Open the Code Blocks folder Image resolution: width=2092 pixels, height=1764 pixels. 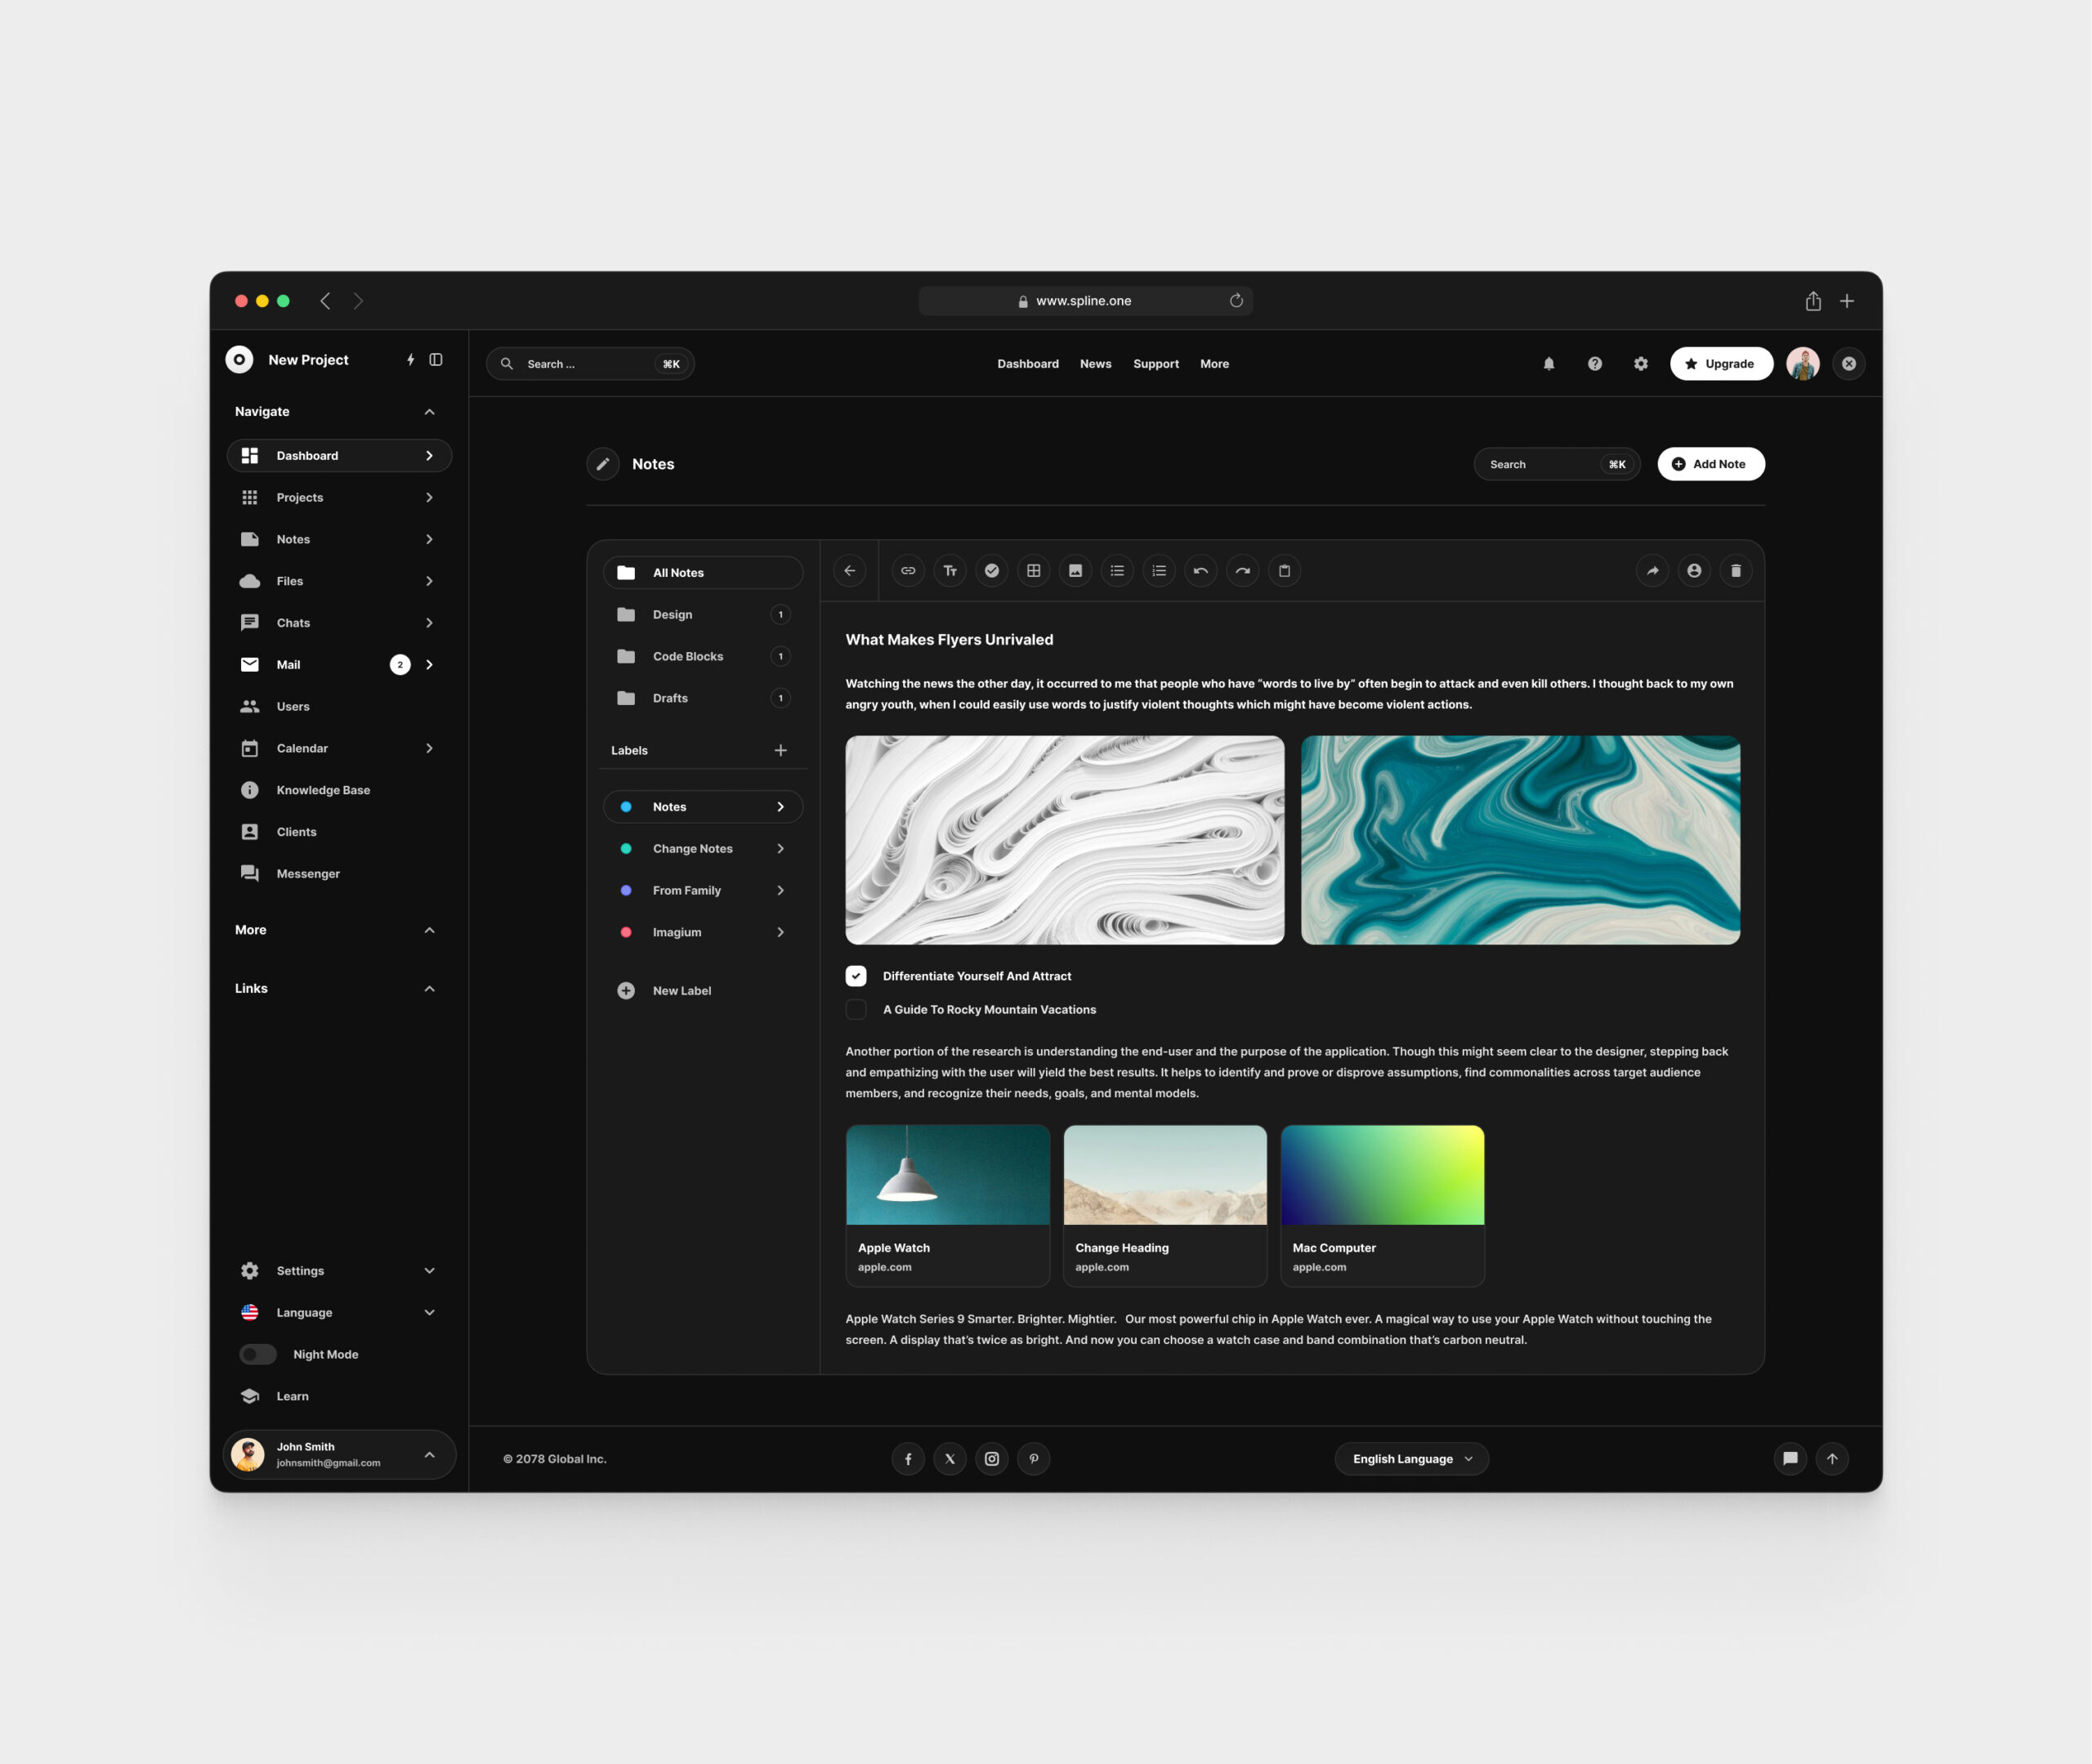703,657
